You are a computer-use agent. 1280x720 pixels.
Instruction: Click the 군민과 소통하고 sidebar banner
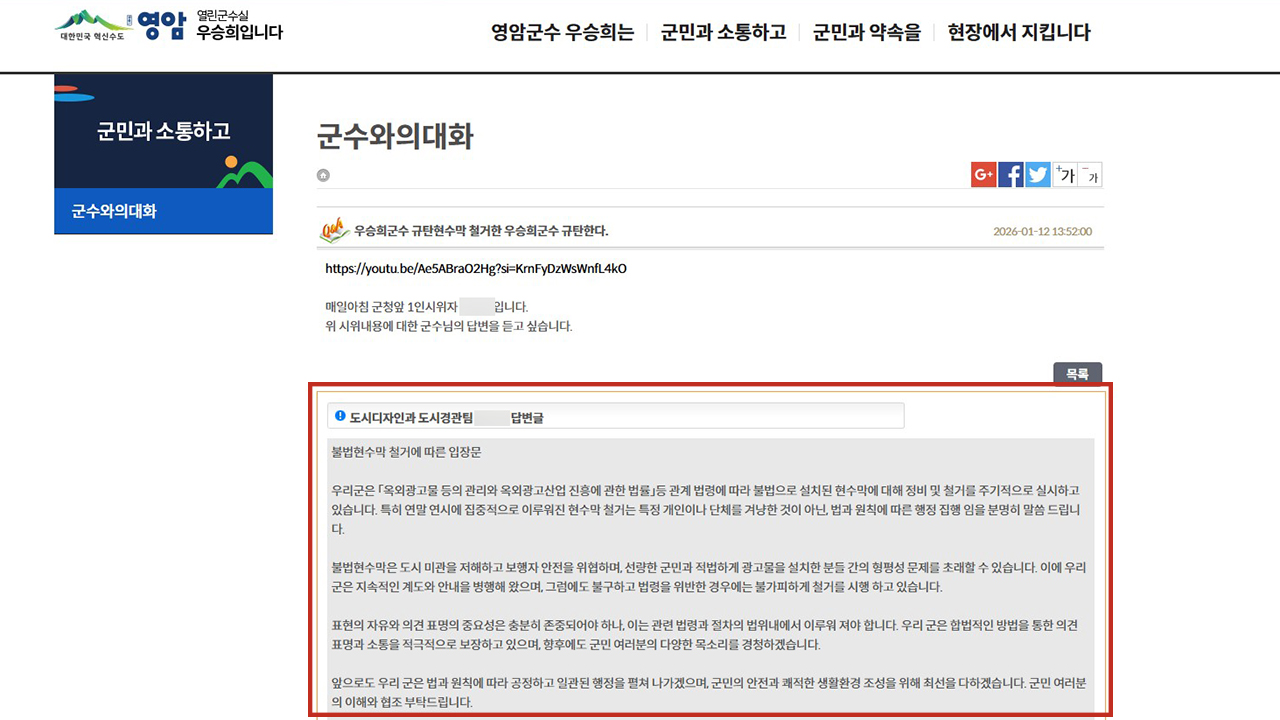click(x=163, y=131)
